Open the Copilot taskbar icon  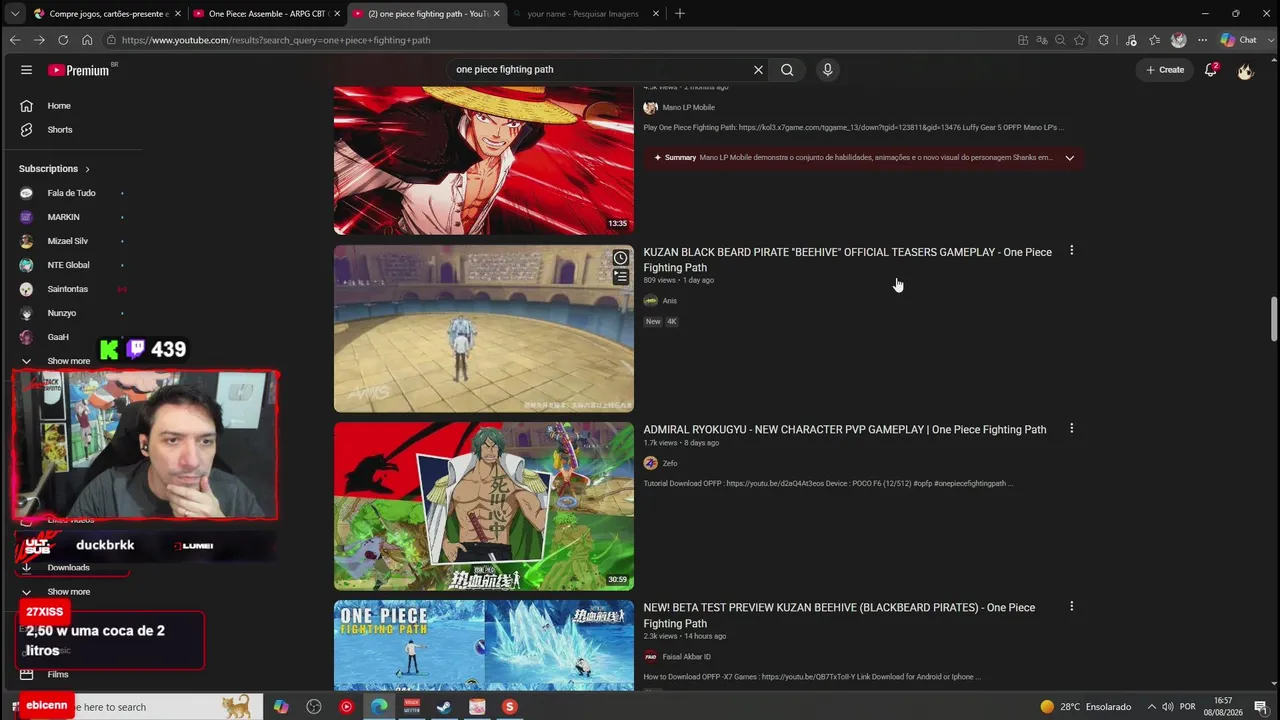(x=281, y=707)
